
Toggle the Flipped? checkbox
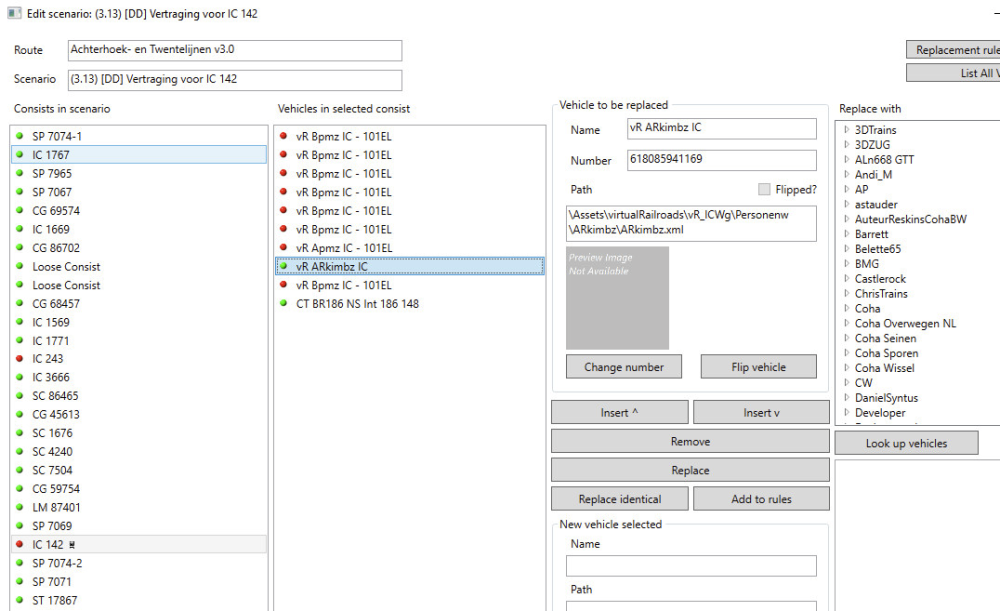(x=764, y=189)
